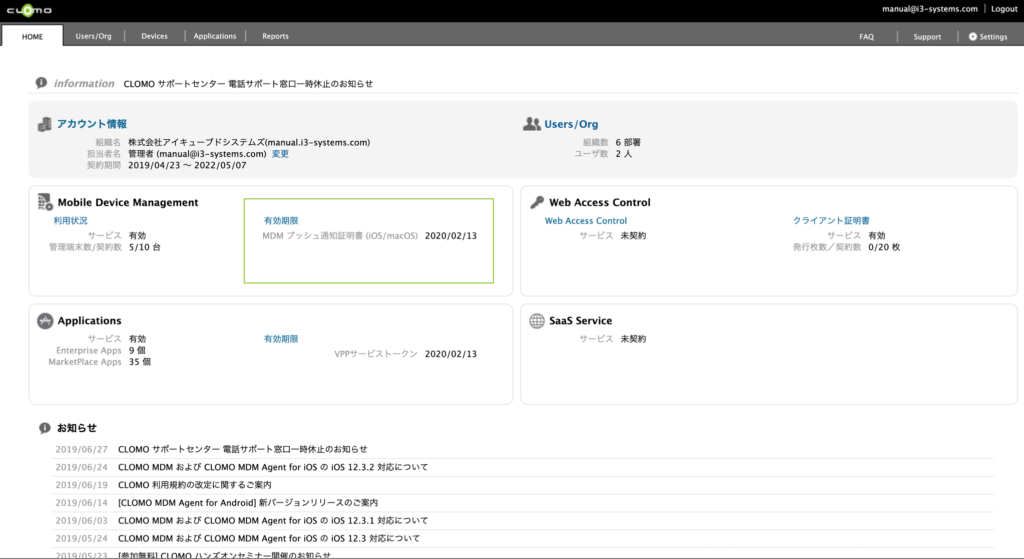Click the contract period 2019/04/23 ～ 2022/05/07
The height and width of the screenshot is (559, 1024).
tap(187, 166)
